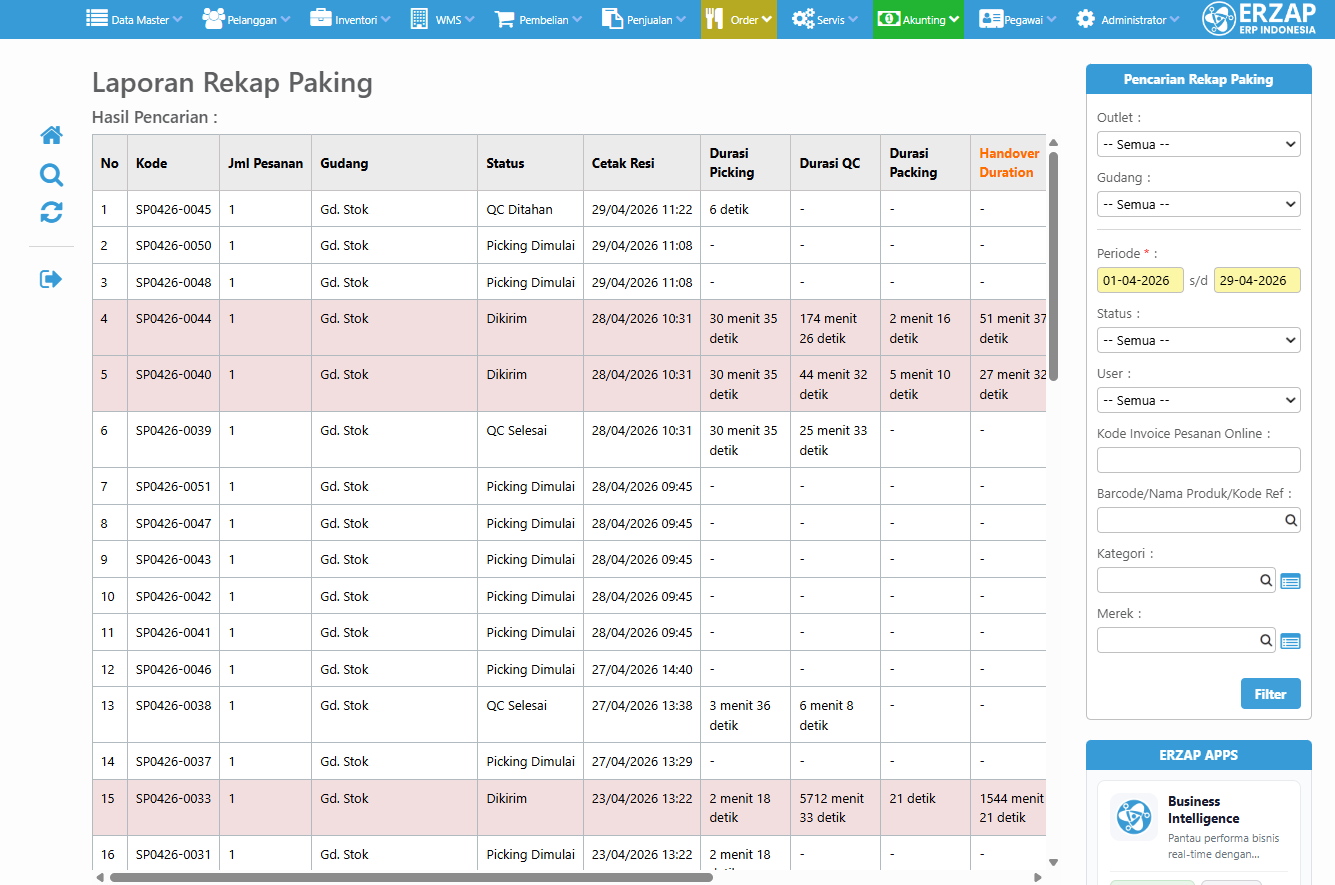Click the Refresh arrows icon in sidebar
Image resolution: width=1335 pixels, height=885 pixels.
[x=51, y=212]
